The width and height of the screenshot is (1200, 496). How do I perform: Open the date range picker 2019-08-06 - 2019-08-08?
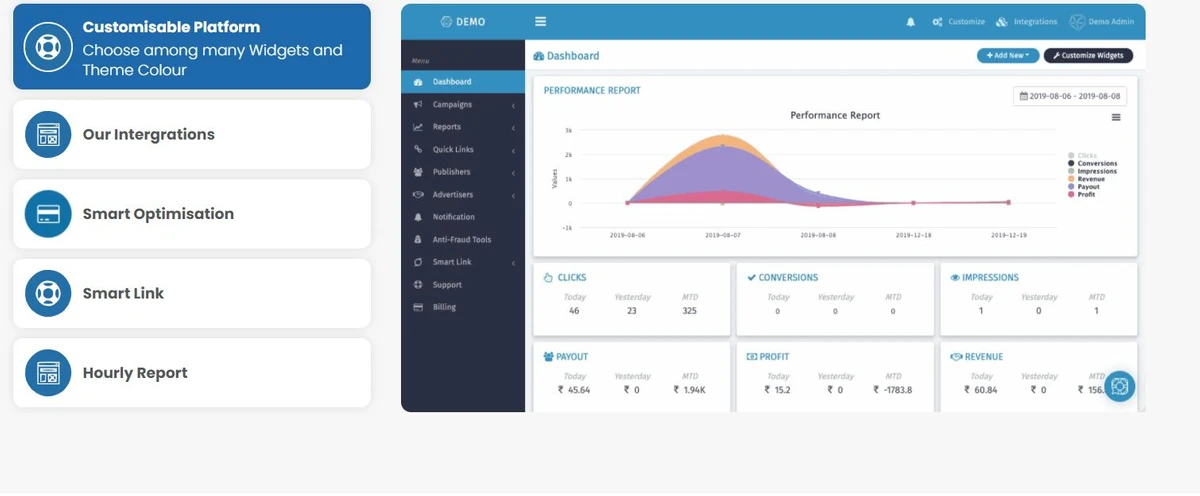[x=1070, y=96]
